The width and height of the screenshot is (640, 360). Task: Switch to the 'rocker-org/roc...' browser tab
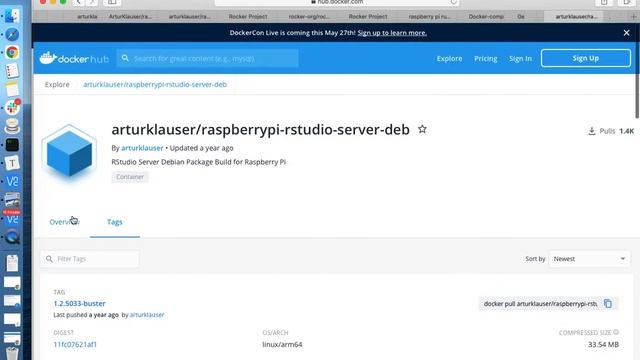tap(309, 17)
